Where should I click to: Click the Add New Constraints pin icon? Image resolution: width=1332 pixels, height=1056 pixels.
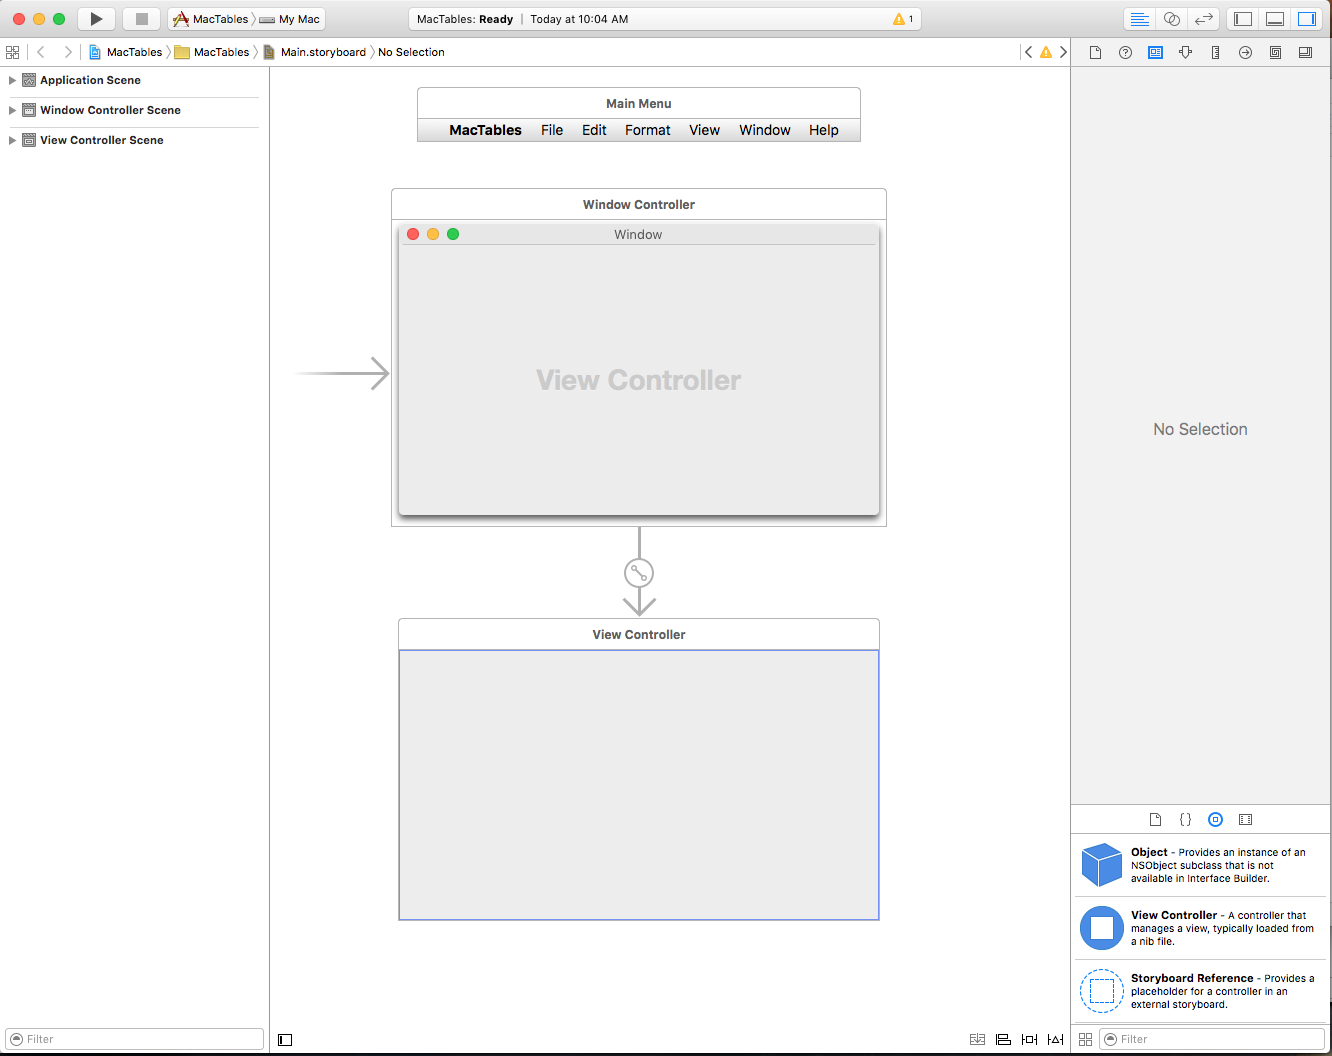[x=1029, y=1039]
